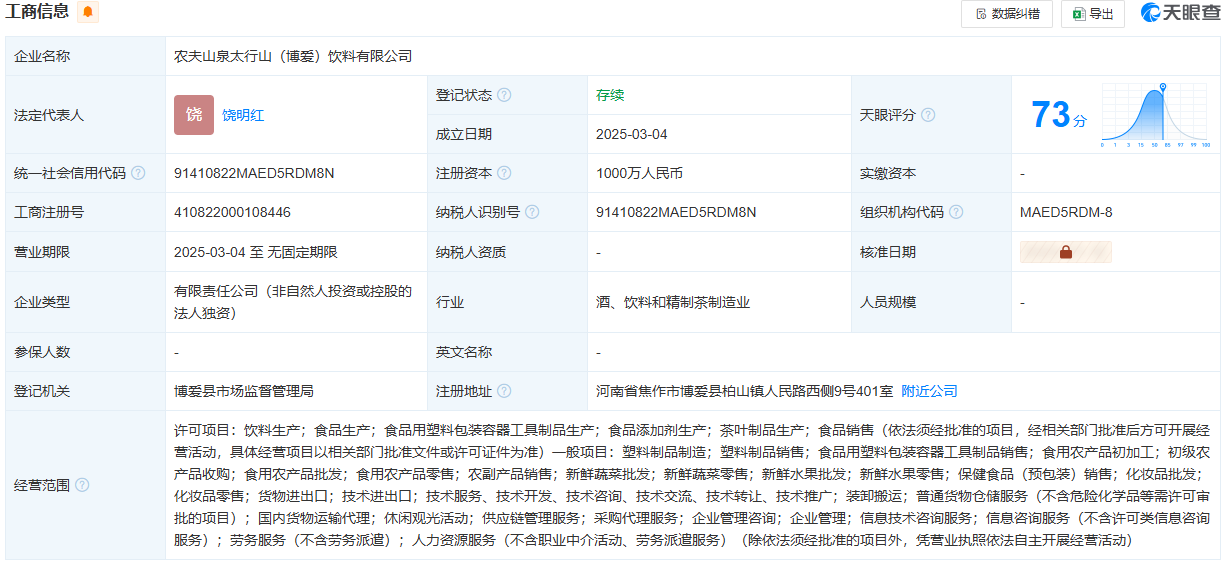Click the 饶 avatar thumbnail
The image size is (1225, 564).
click(194, 115)
